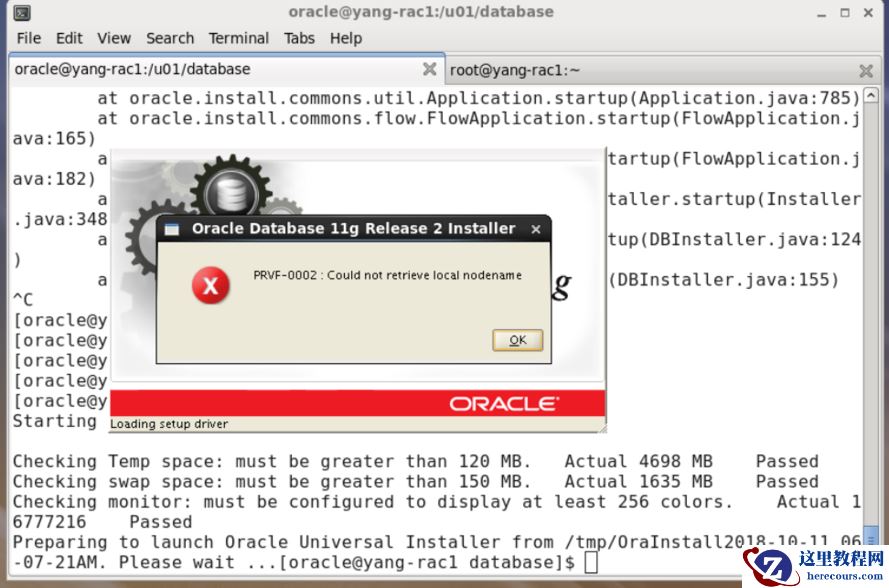Open the File menu
Viewport: 889px width, 588px height.
coord(27,38)
